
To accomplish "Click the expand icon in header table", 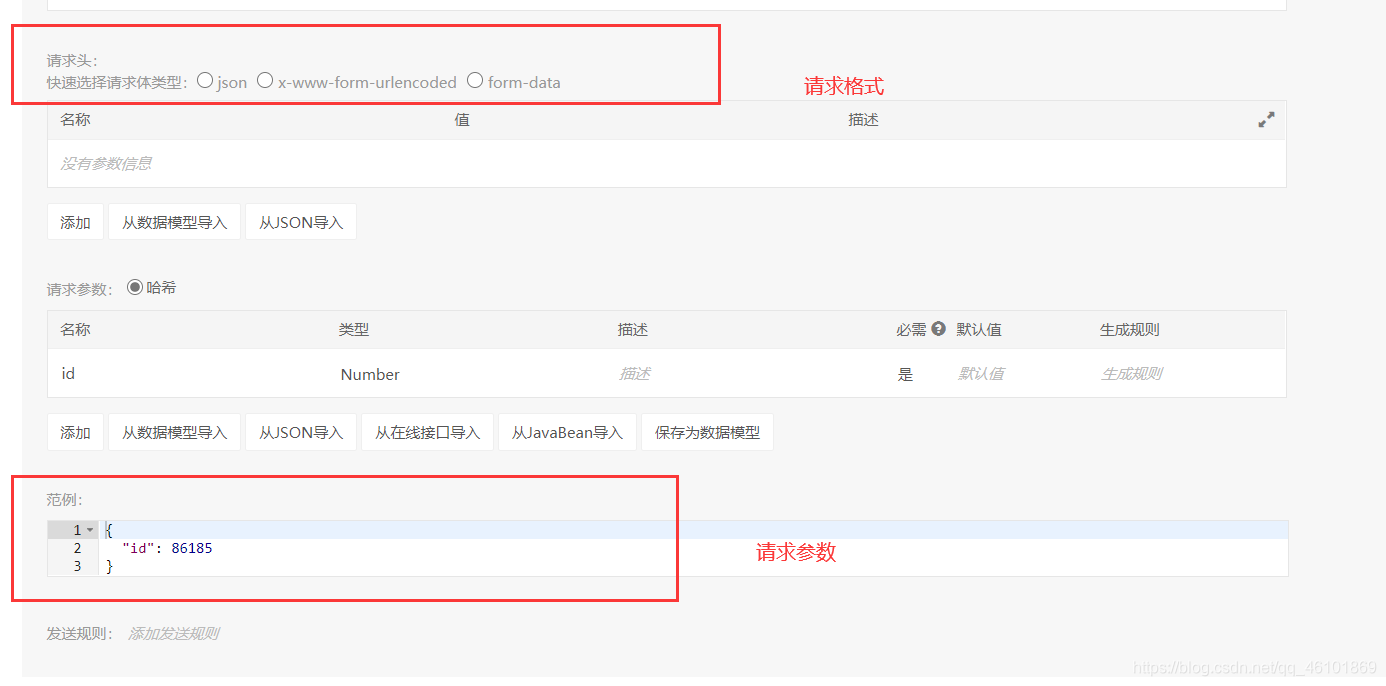I will [1266, 120].
